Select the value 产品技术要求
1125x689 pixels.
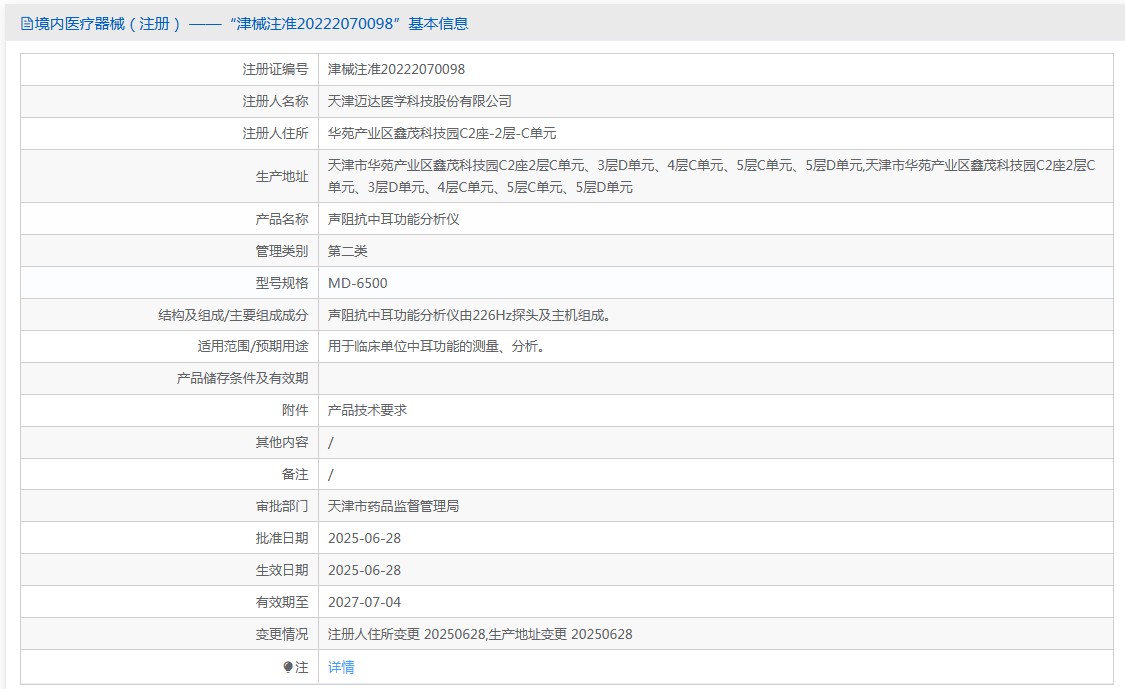point(367,411)
